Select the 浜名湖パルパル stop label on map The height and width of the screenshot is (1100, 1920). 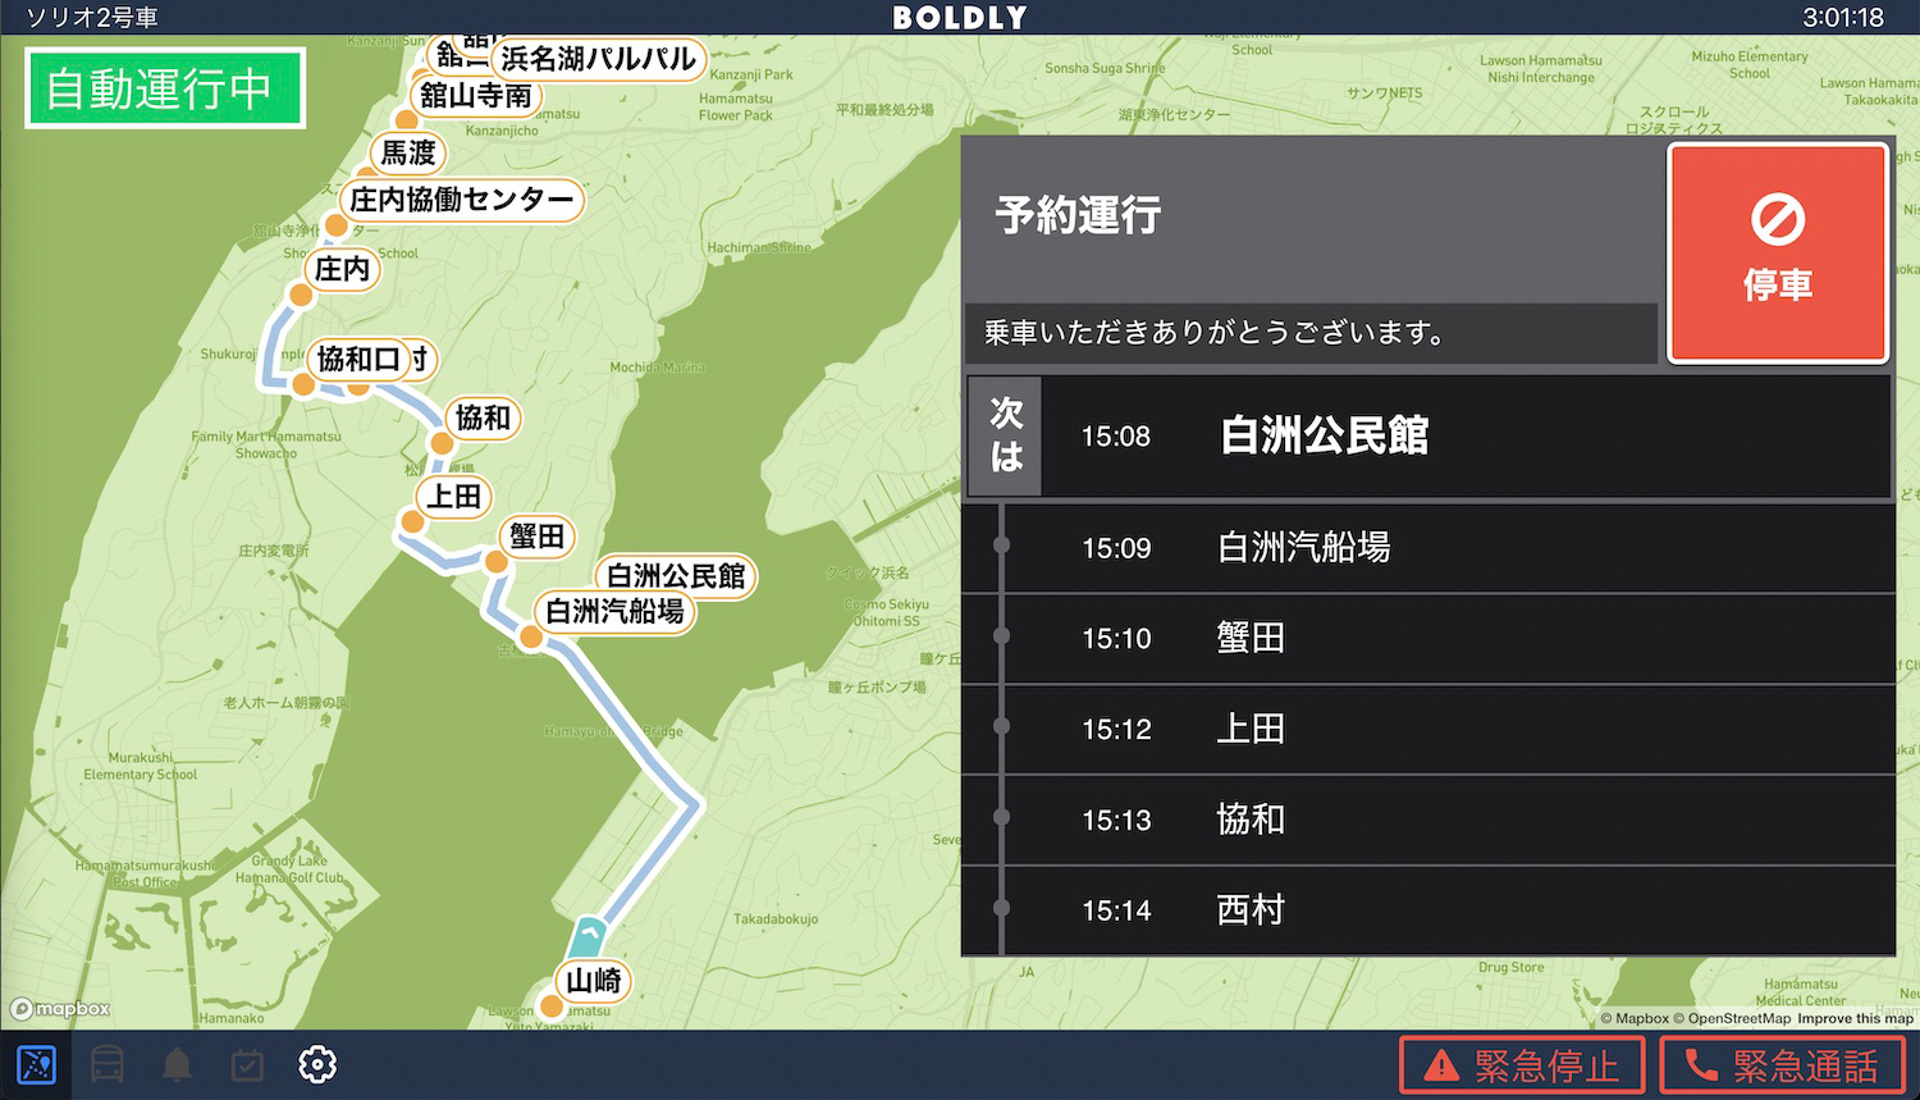click(598, 60)
